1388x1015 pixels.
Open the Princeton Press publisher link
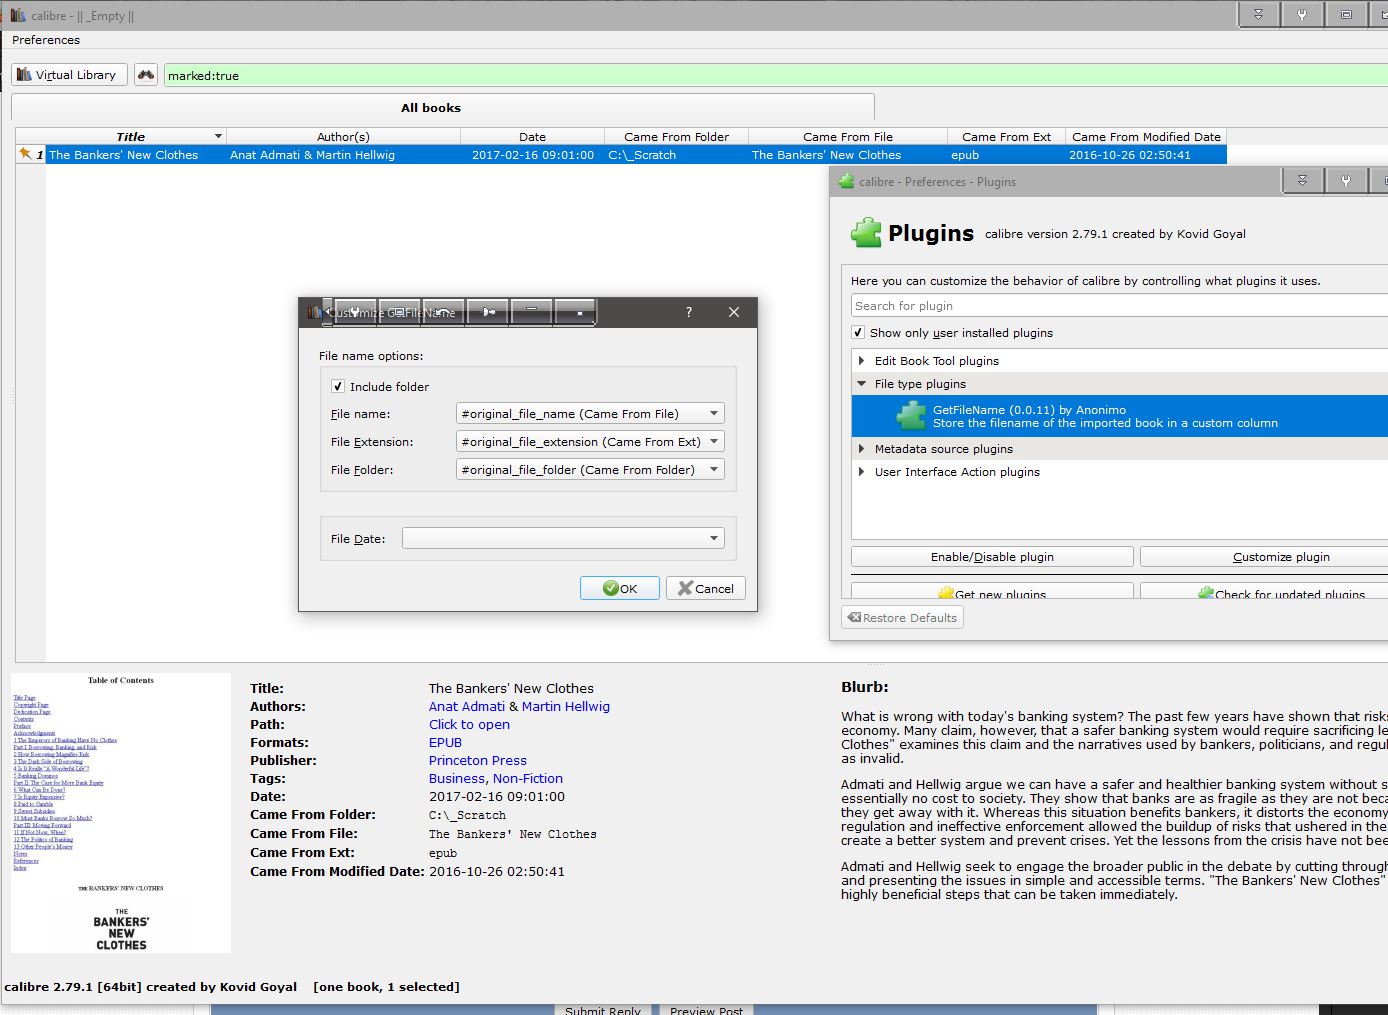478,760
